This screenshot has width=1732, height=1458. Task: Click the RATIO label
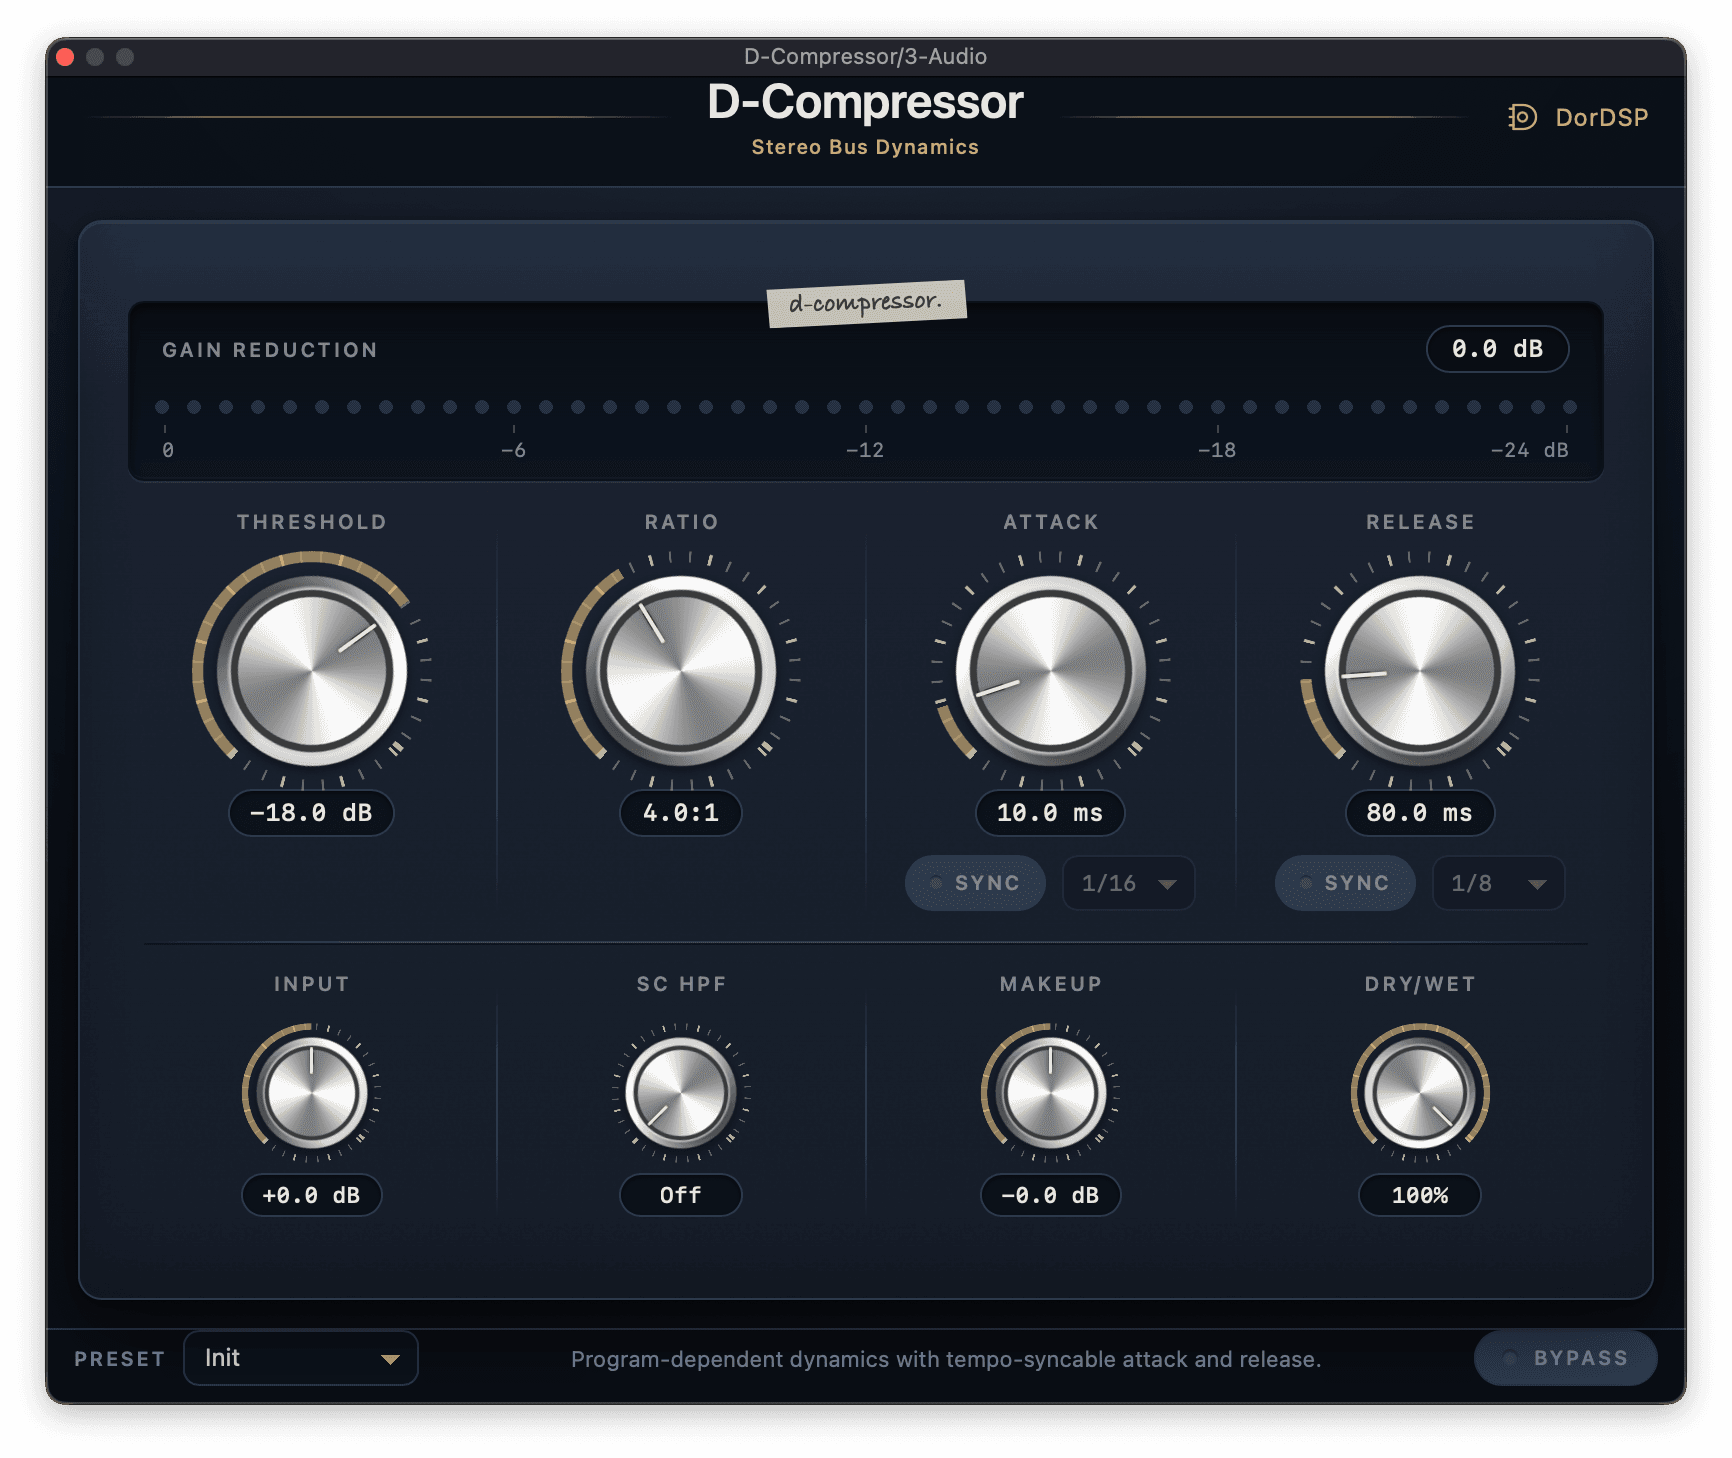681,522
